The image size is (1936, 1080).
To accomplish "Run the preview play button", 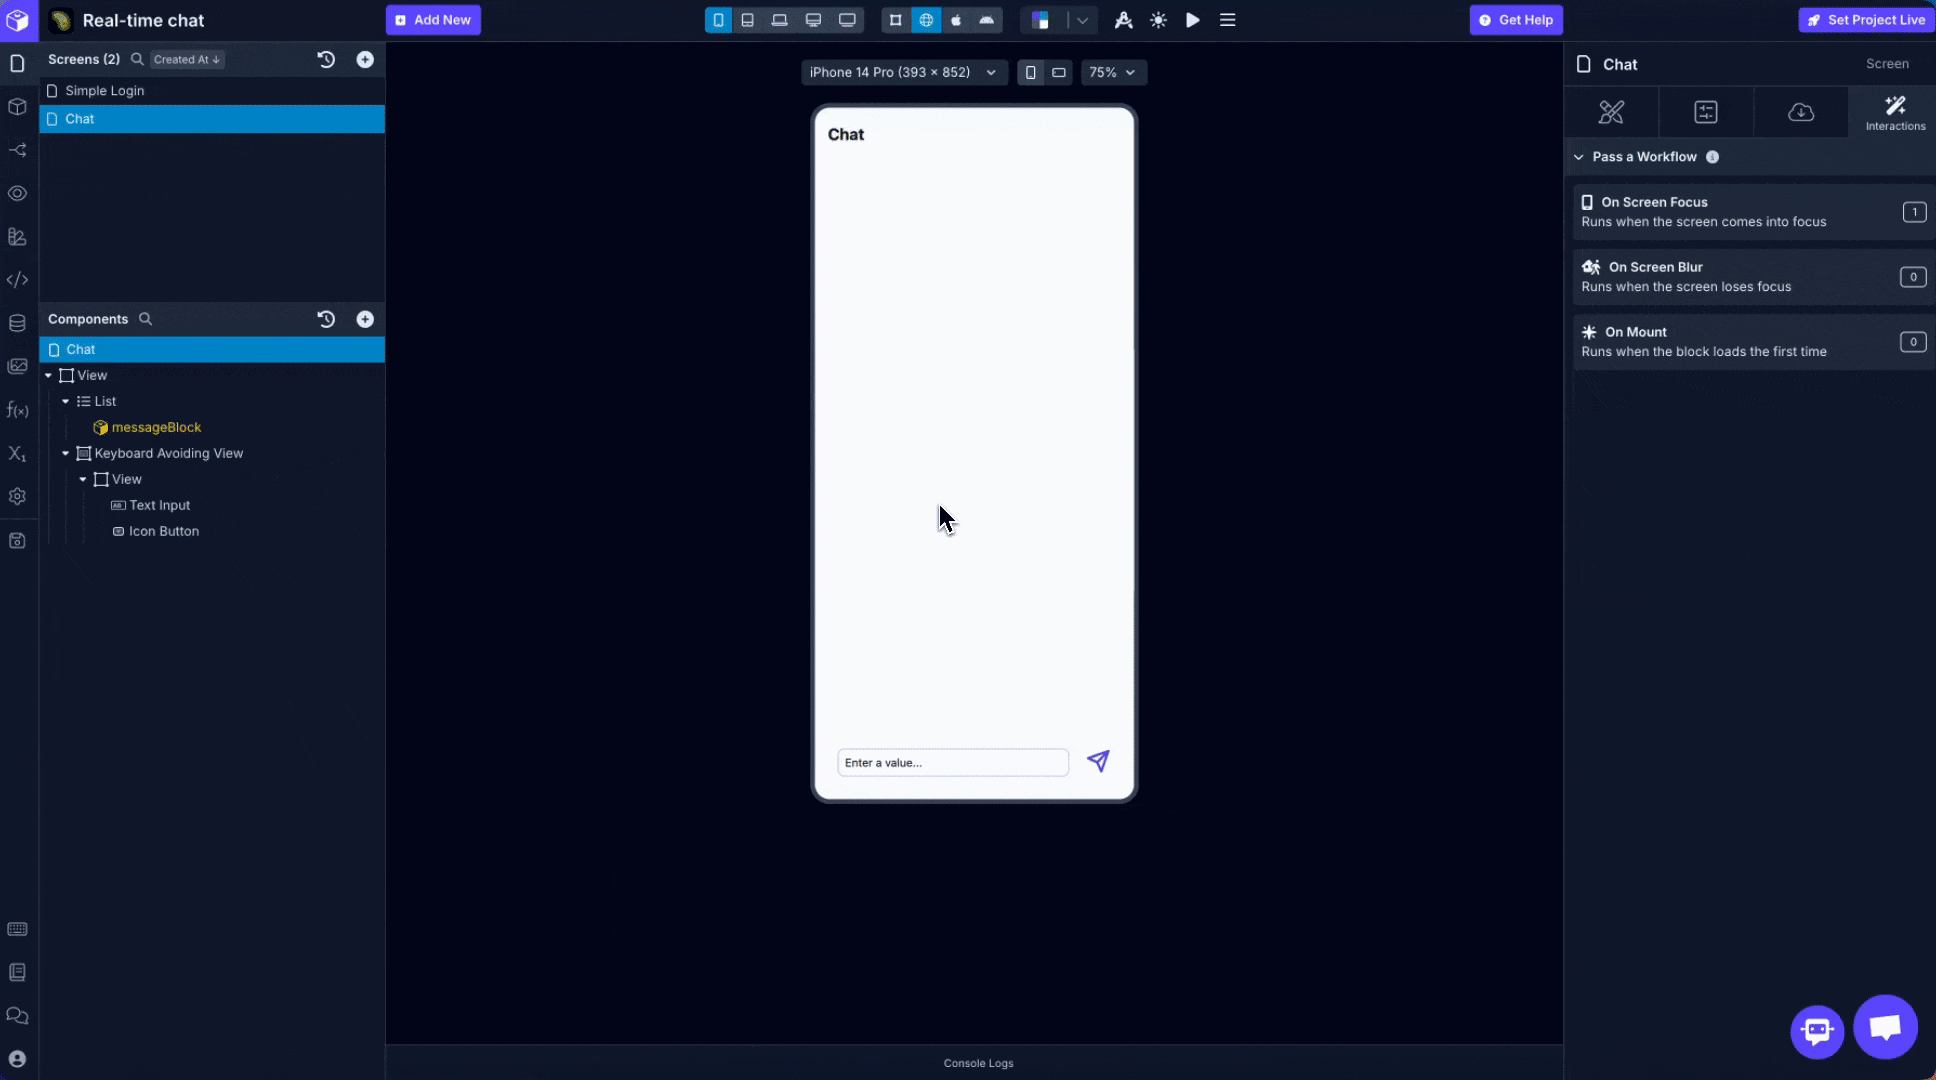I will pyautogui.click(x=1193, y=20).
